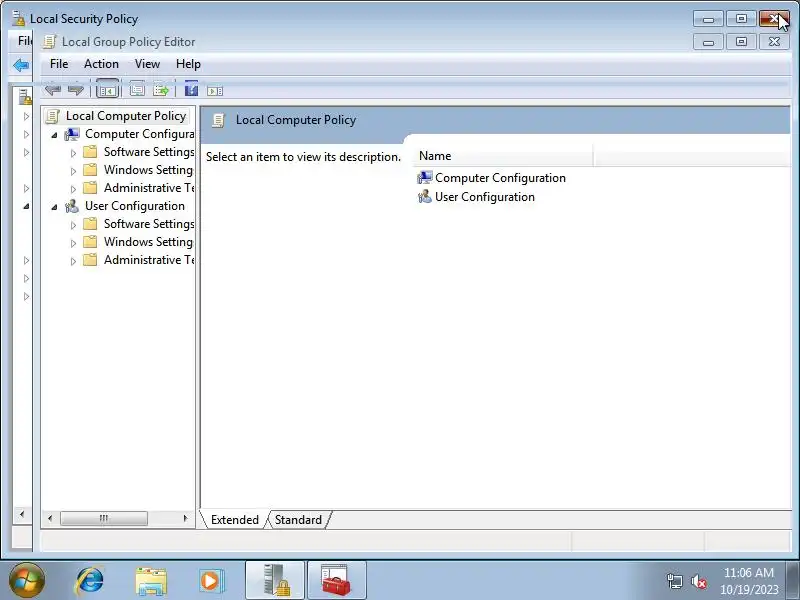Expand Windows Settings under User Configuration

coord(73,243)
